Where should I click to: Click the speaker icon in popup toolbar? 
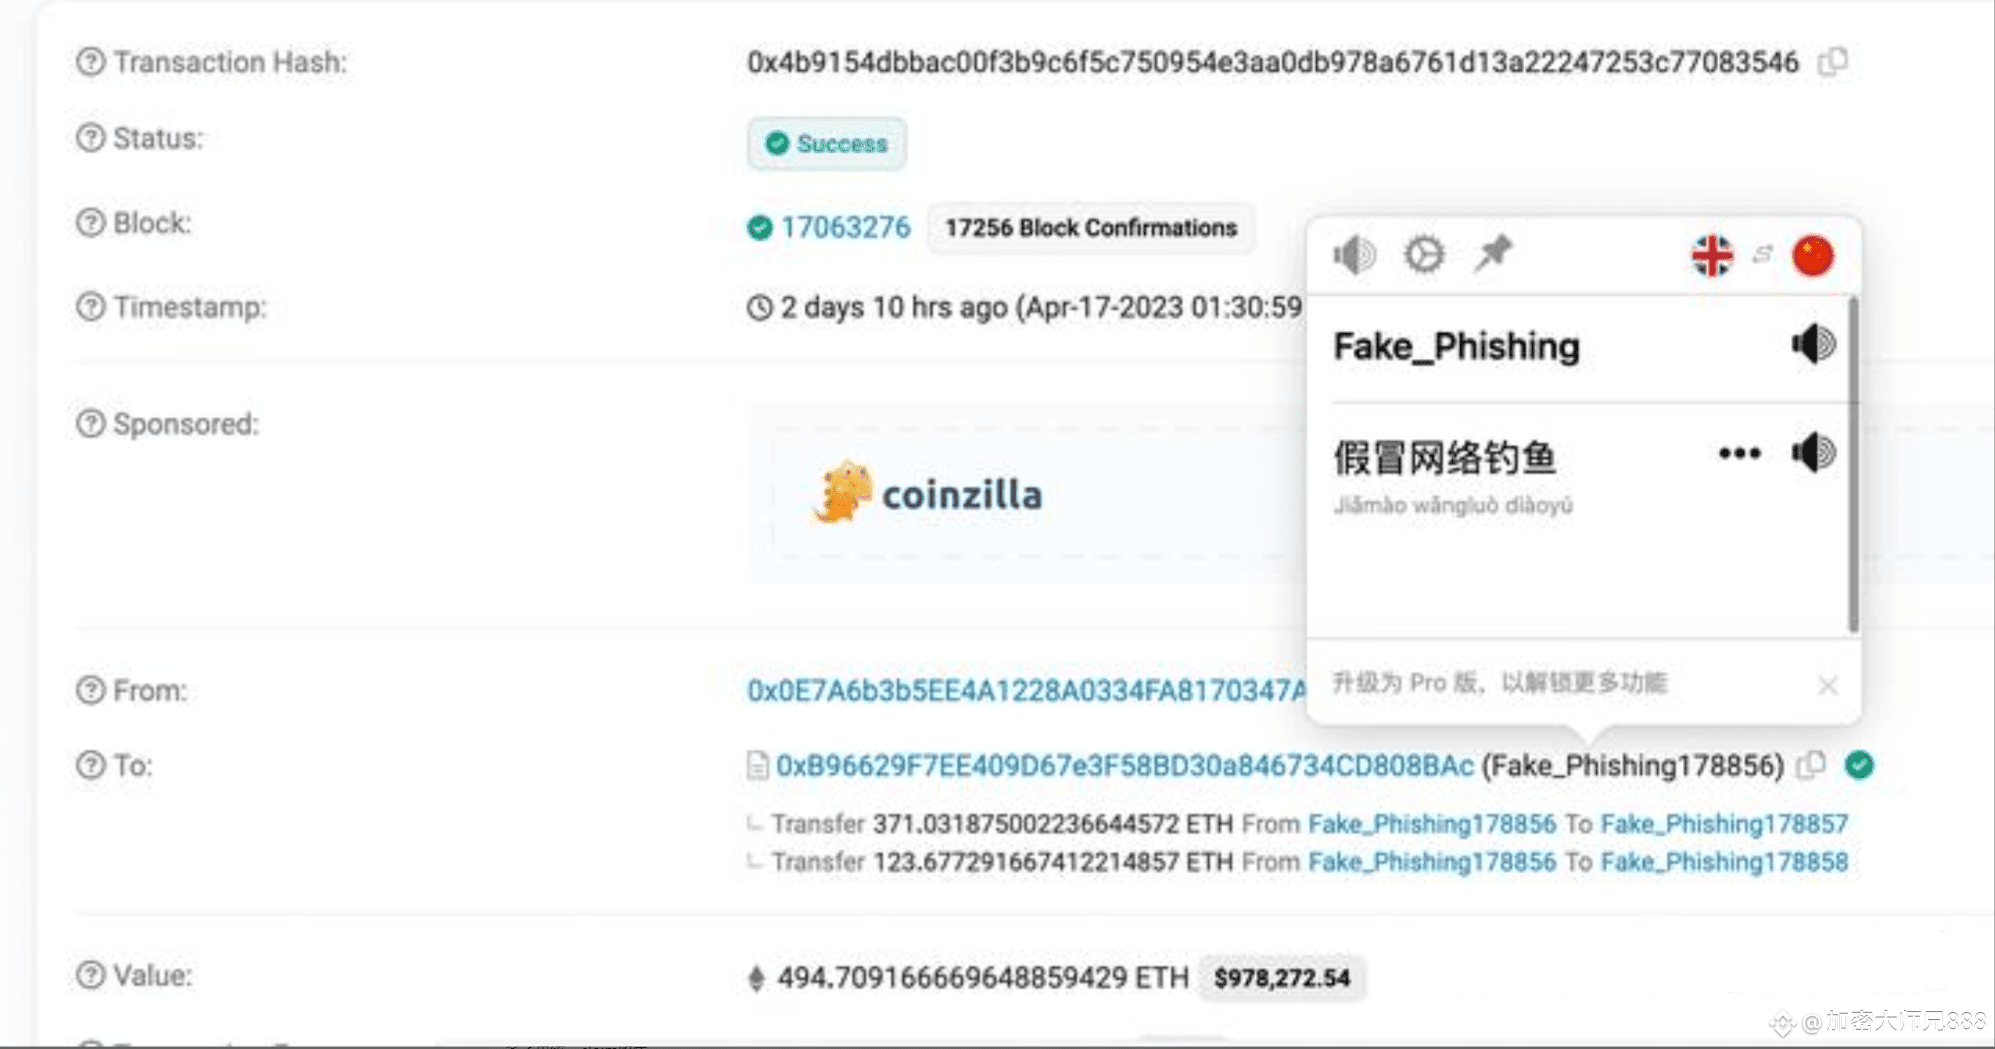tap(1354, 255)
